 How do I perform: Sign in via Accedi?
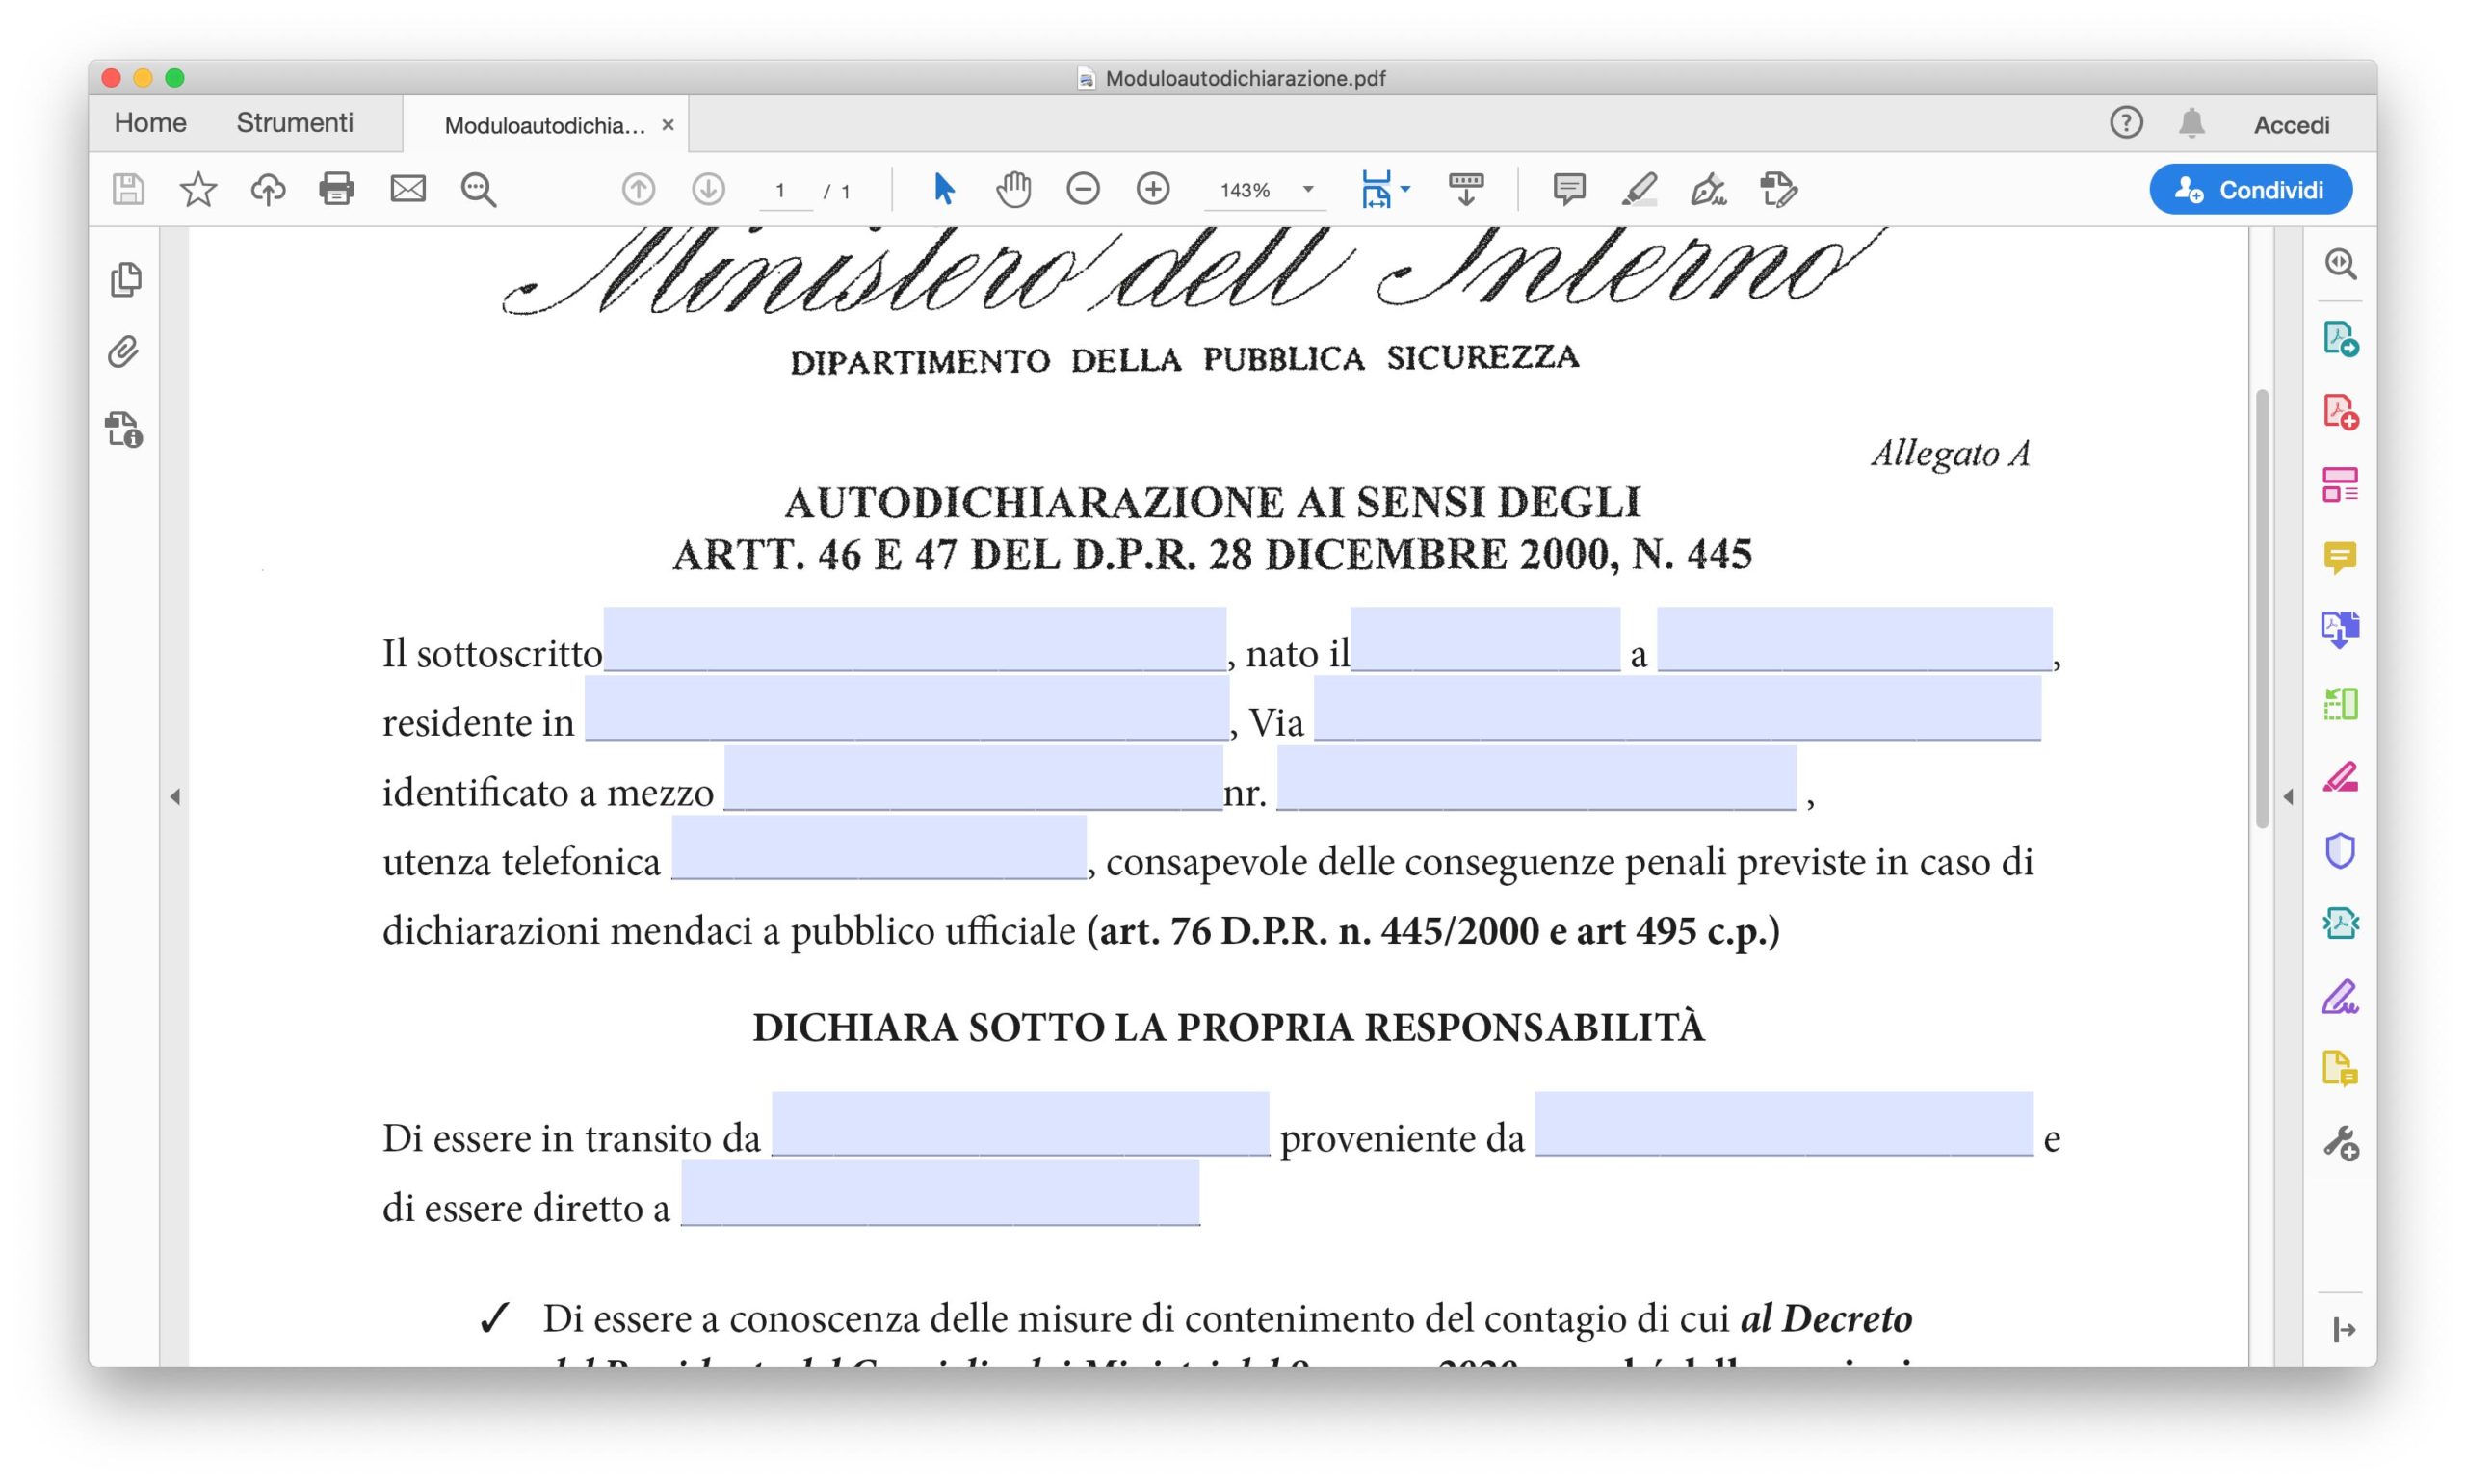click(x=2293, y=122)
